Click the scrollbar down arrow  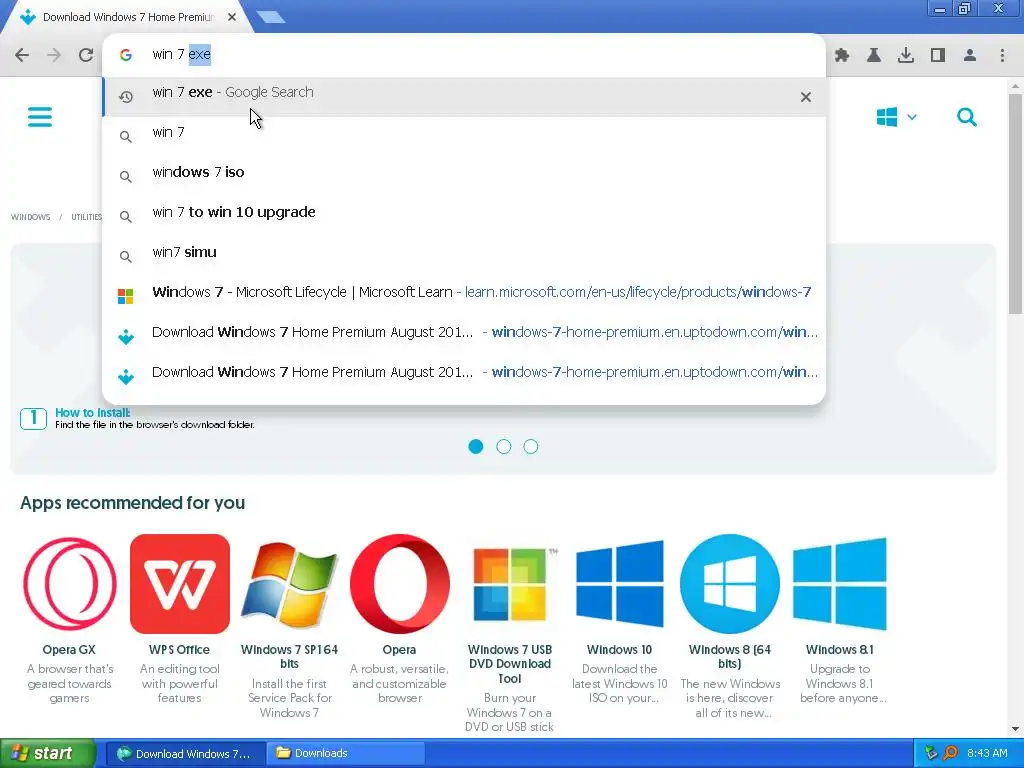(x=1015, y=729)
